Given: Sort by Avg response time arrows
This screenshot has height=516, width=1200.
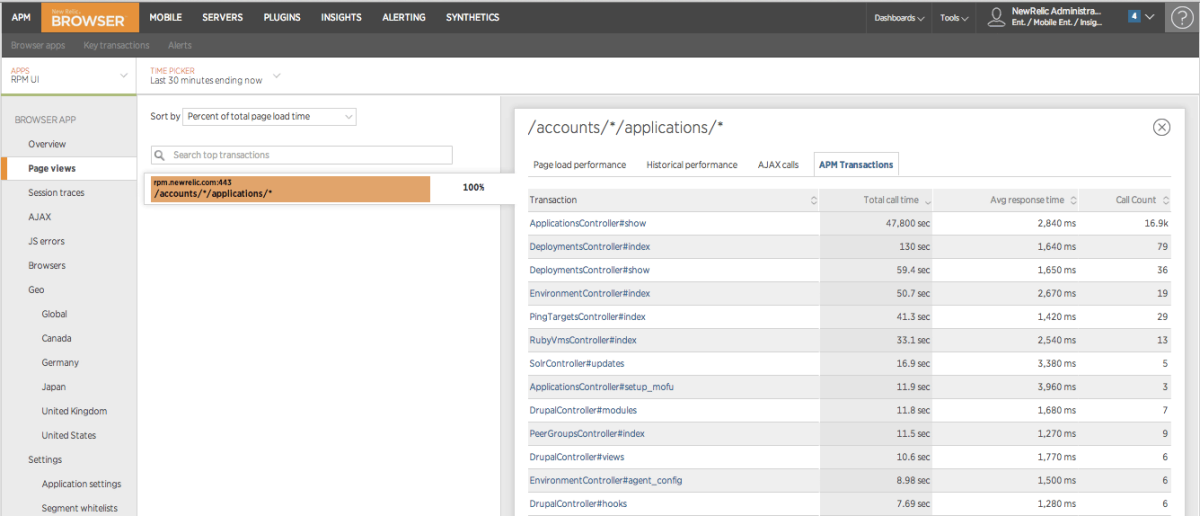Looking at the screenshot, I should click(1072, 200).
